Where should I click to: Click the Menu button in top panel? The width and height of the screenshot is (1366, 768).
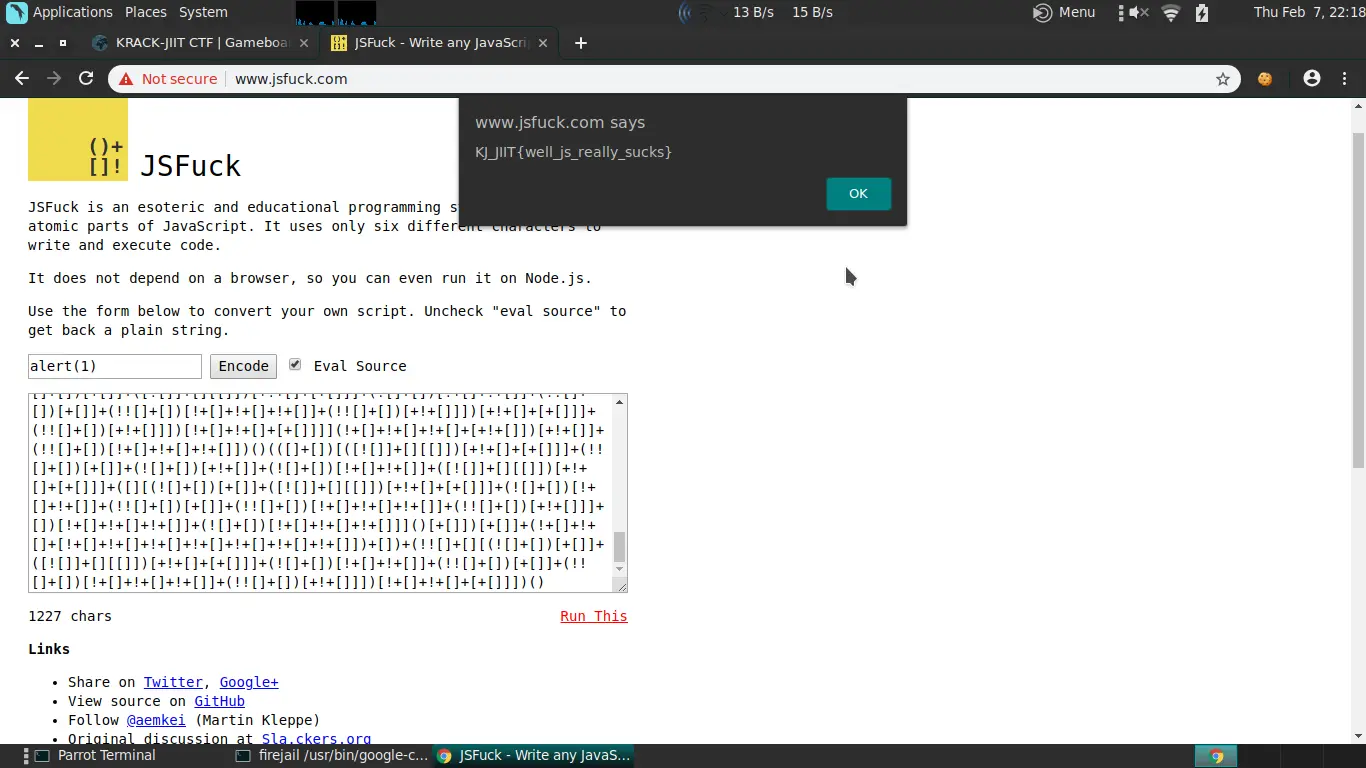tap(1064, 12)
